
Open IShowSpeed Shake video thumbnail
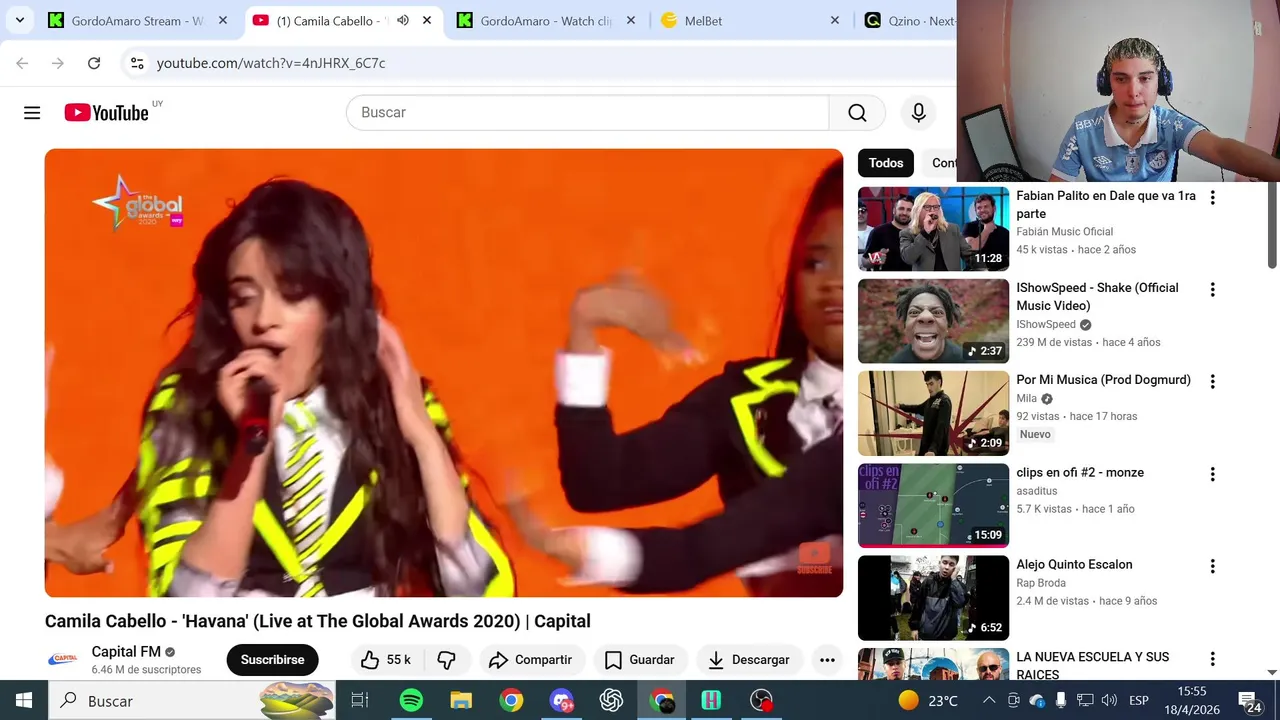pos(933,321)
